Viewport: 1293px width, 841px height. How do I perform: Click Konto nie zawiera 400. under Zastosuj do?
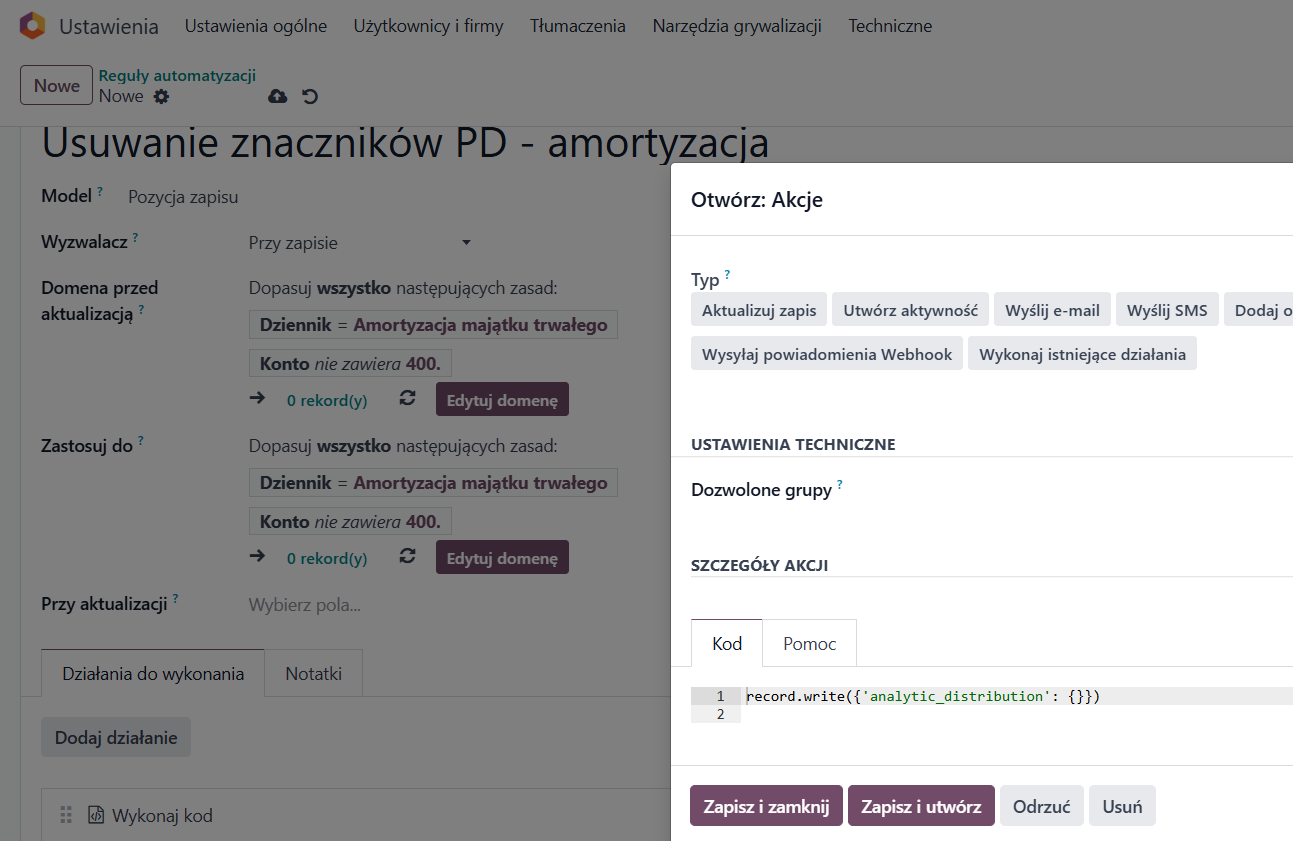click(x=350, y=521)
